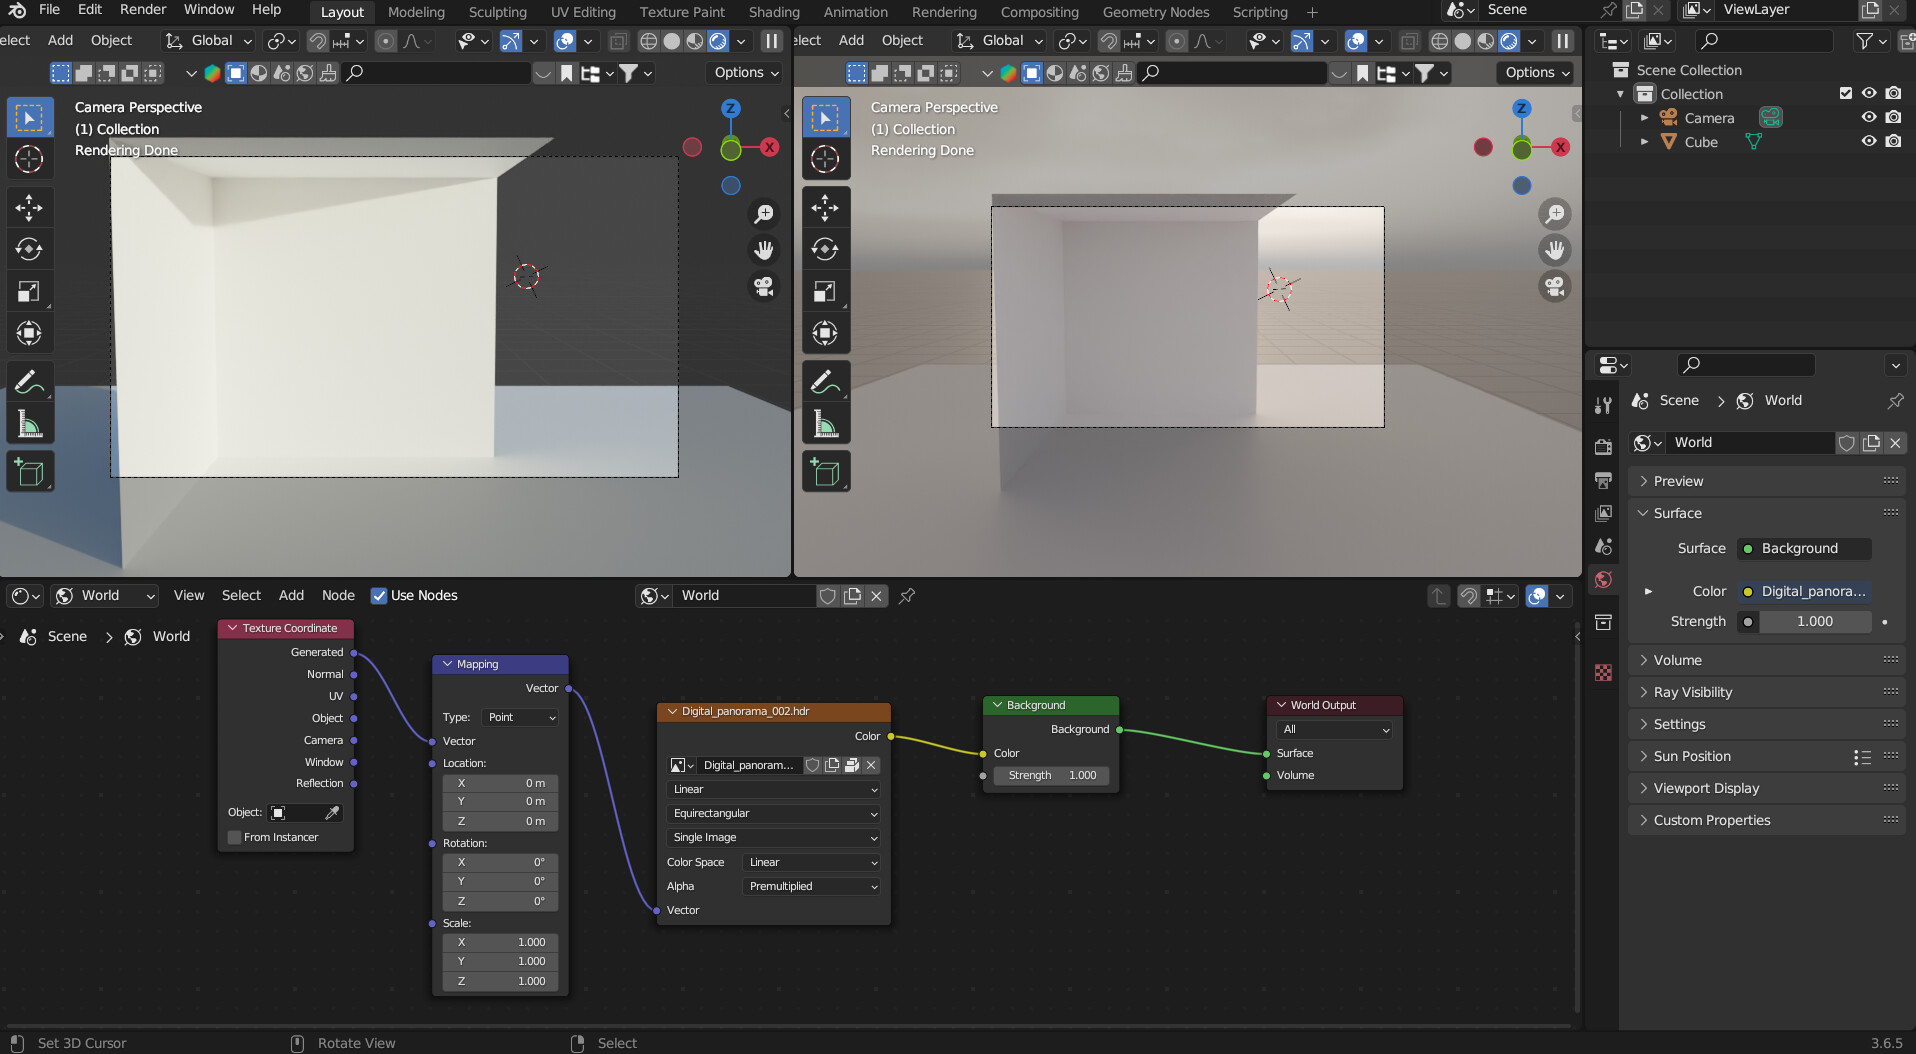
Task: Exclude Collection from view layer checkbox
Action: point(1846,94)
